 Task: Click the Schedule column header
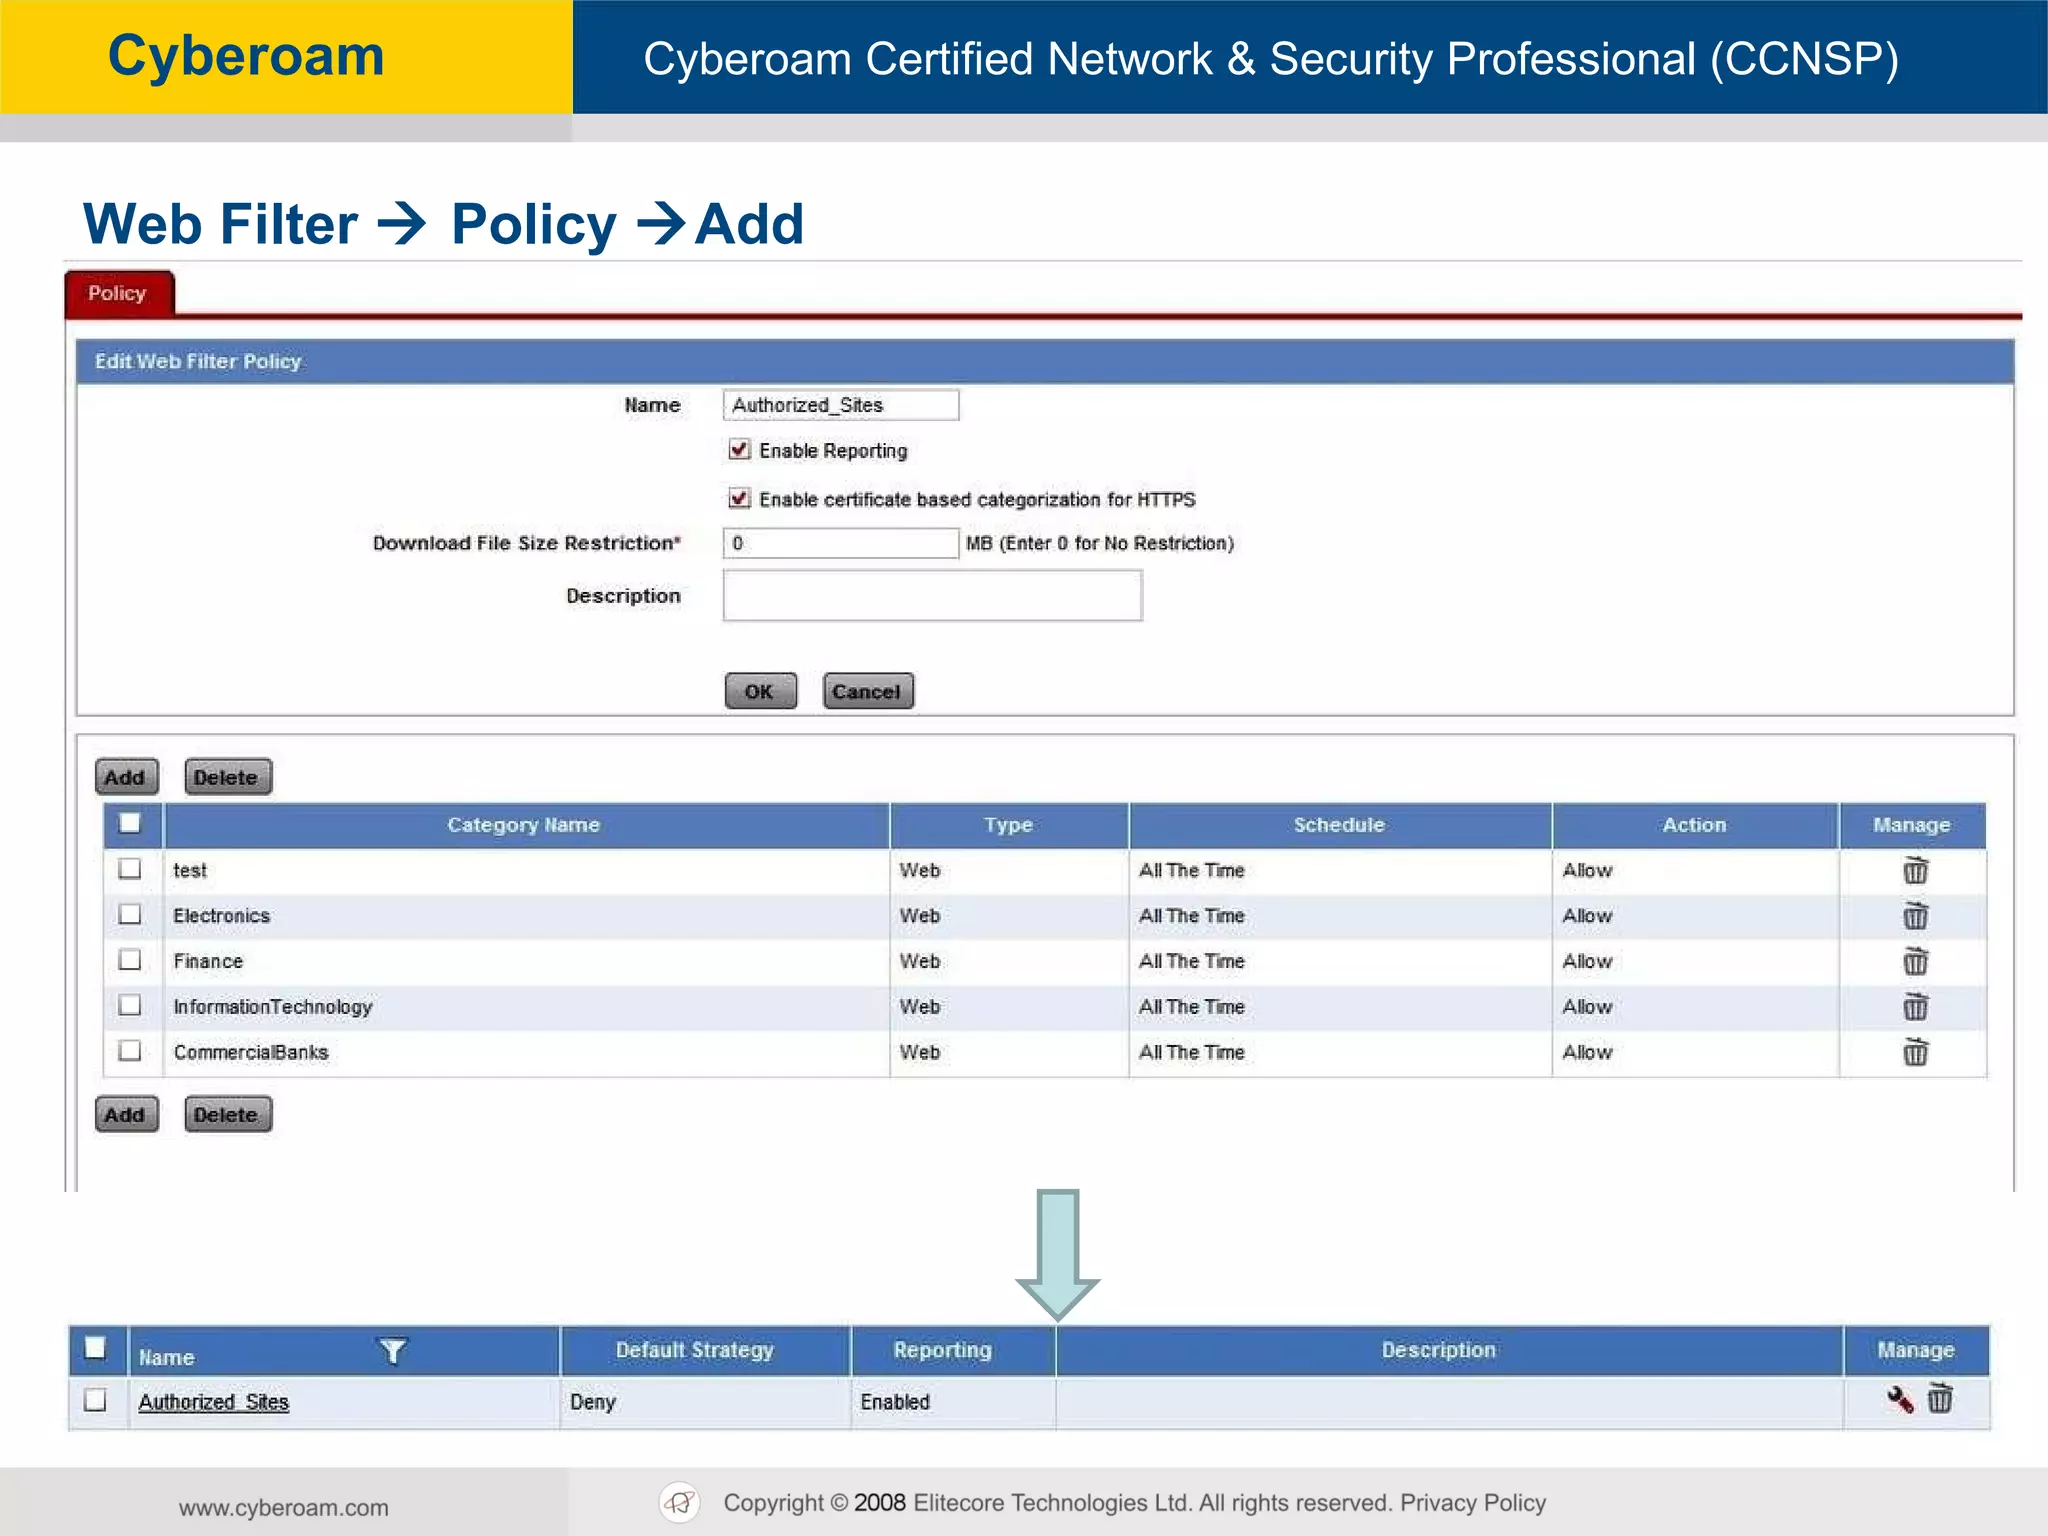(x=1339, y=825)
